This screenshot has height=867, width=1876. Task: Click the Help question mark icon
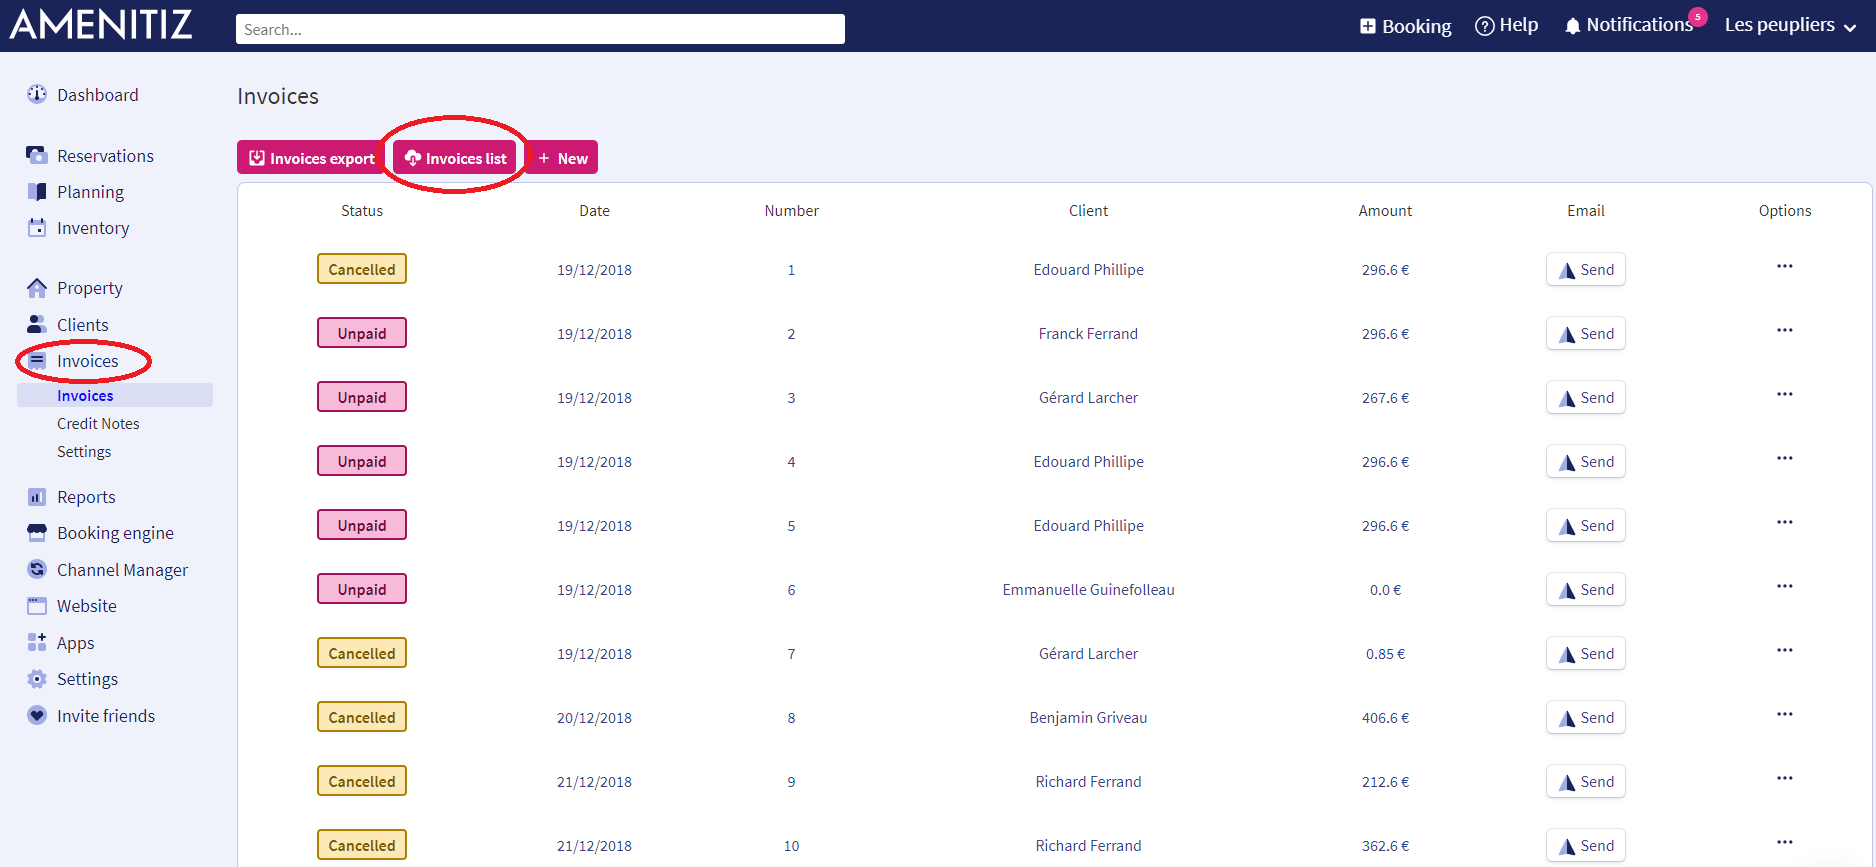(1485, 26)
